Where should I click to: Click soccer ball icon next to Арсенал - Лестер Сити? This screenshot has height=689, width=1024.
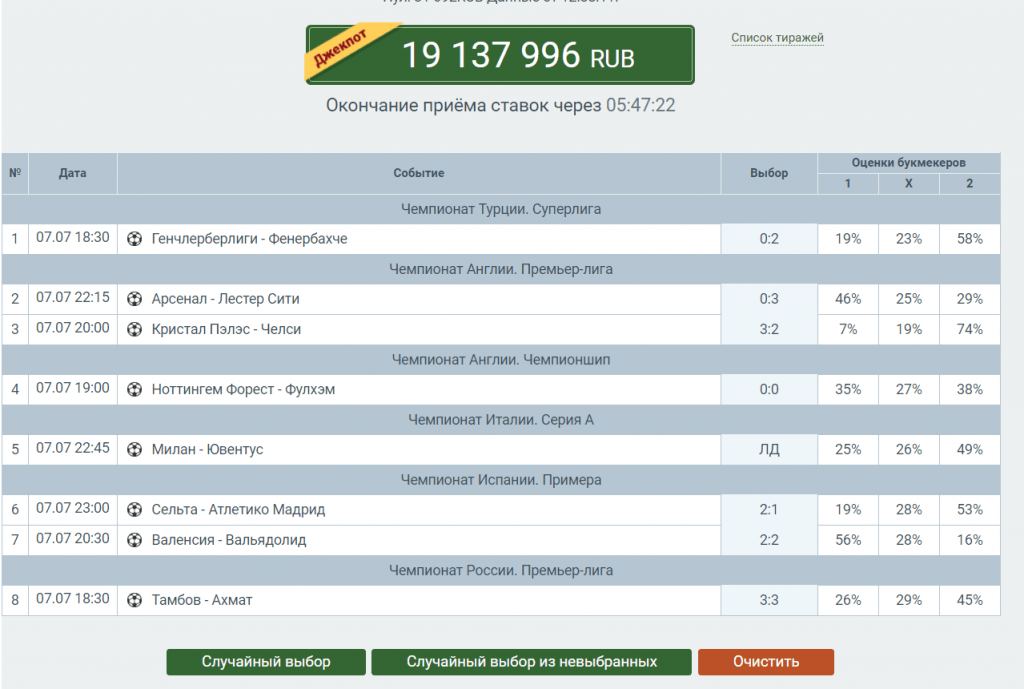pos(135,299)
